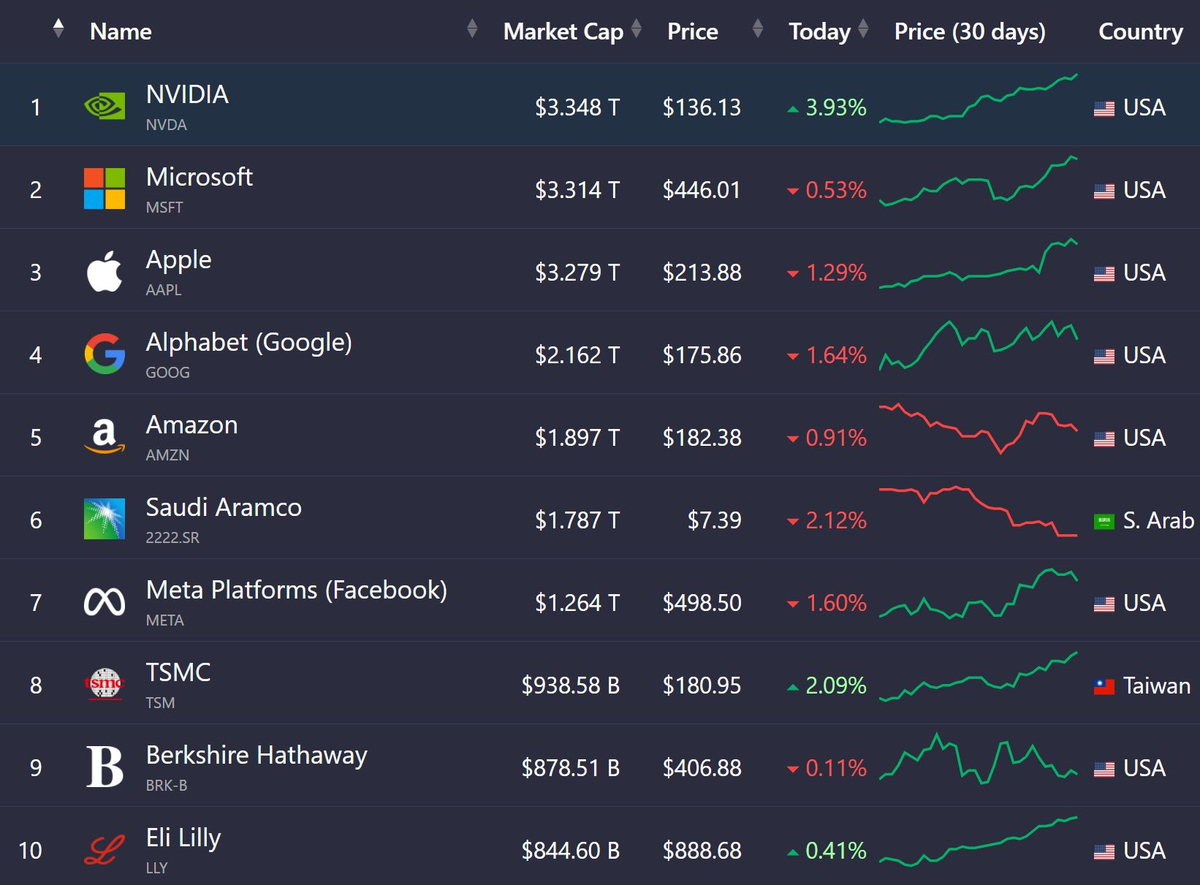Image resolution: width=1200 pixels, height=885 pixels.
Task: Click the Taiwan flag for TSMC
Action: tap(1104, 686)
